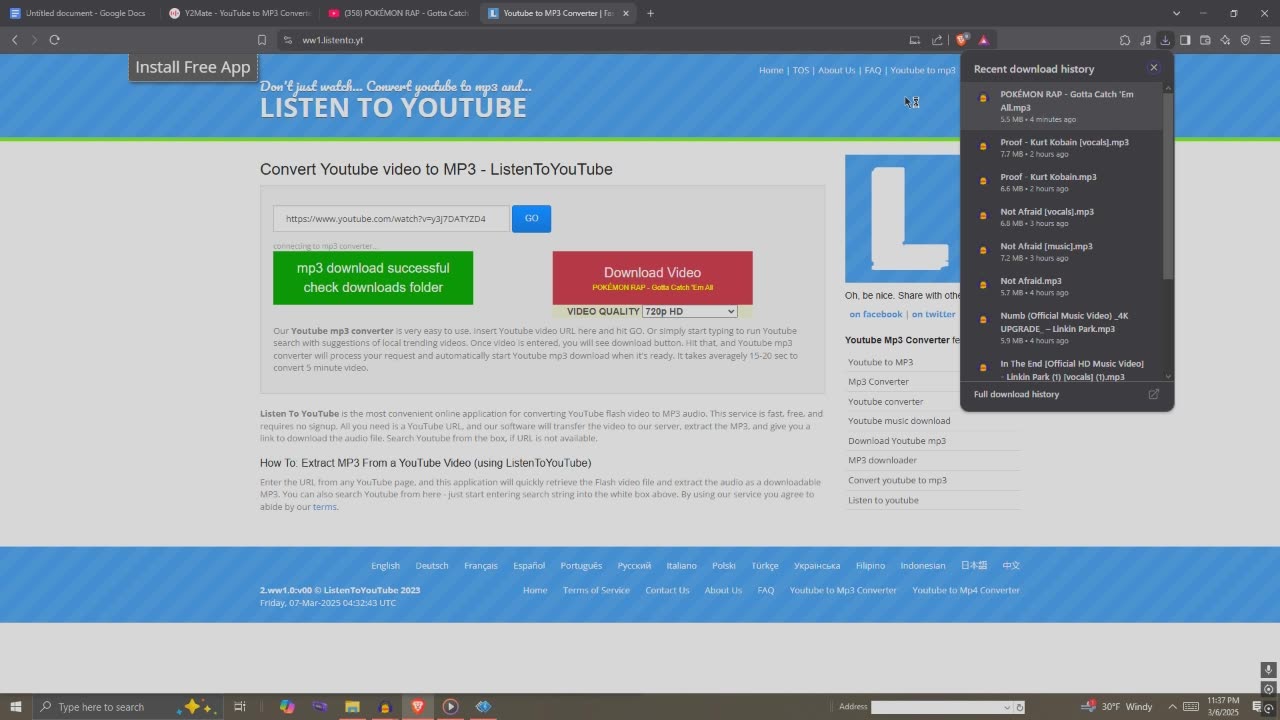Open the Brave Wallet icon
1280x720 pixels.
(1205, 40)
